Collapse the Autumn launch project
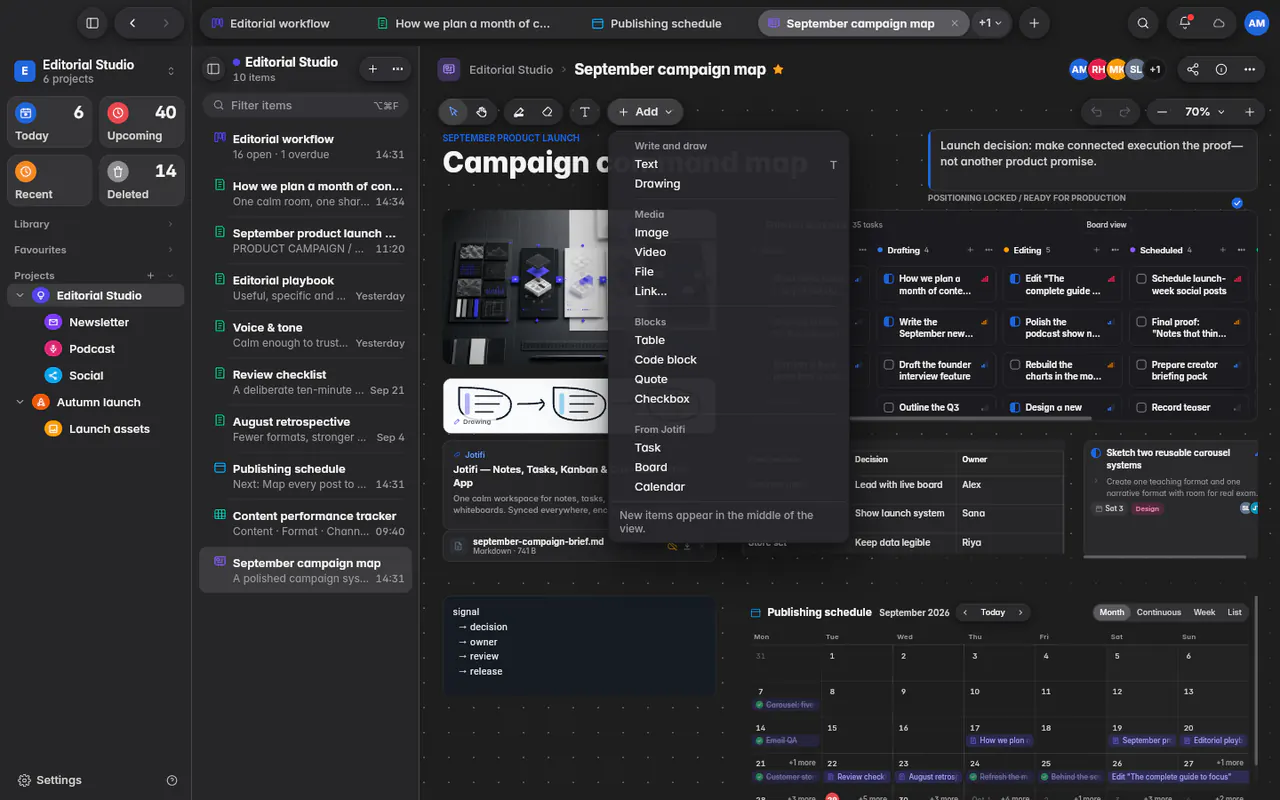1280x800 pixels. (20, 402)
